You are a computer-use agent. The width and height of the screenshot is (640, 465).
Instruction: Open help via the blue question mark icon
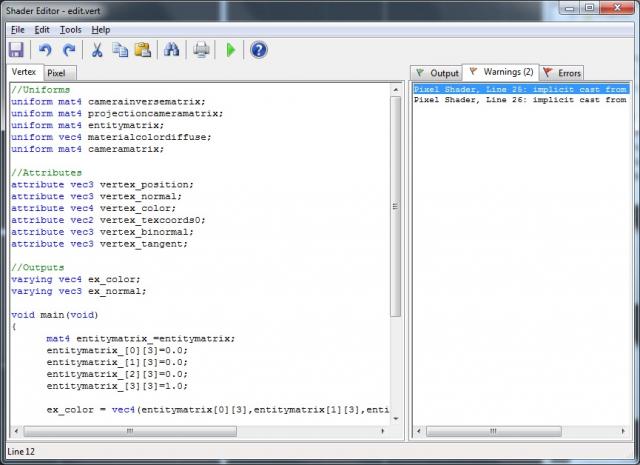tap(259, 50)
